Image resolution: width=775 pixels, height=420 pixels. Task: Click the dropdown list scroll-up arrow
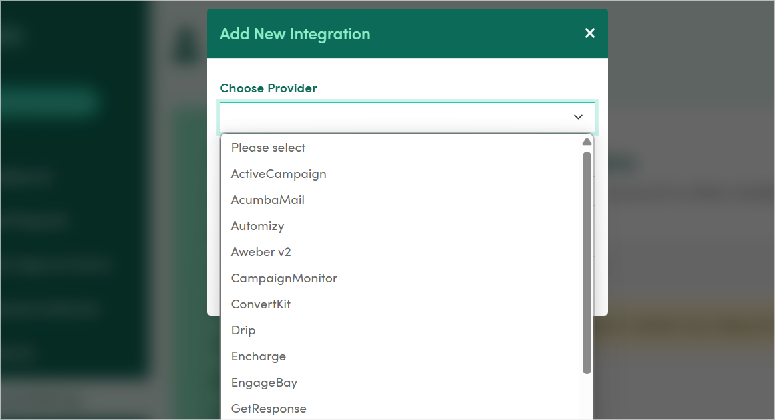tap(587, 142)
